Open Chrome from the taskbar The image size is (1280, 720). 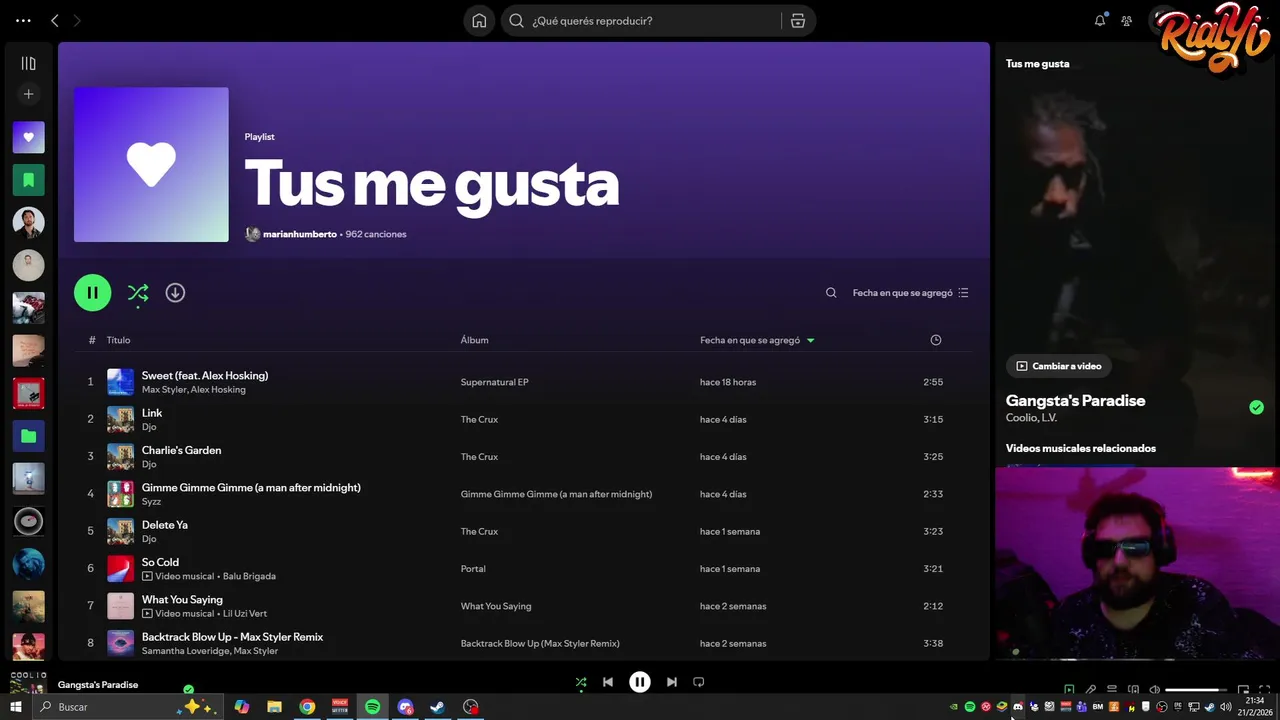click(307, 707)
